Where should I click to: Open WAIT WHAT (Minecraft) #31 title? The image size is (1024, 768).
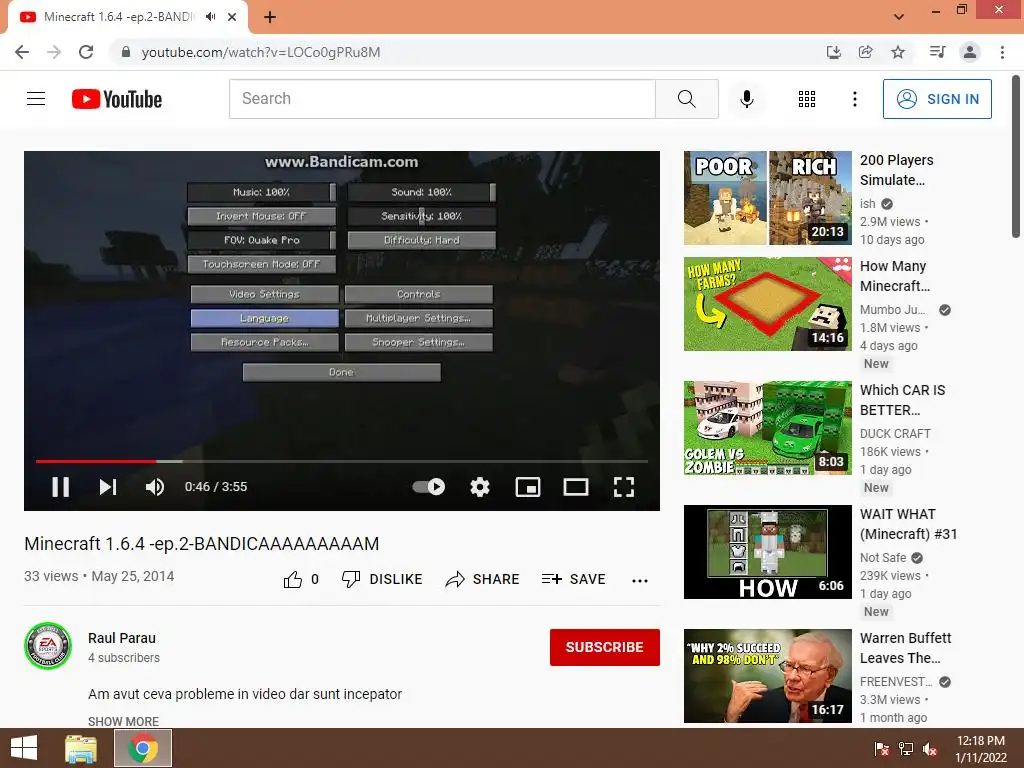(x=908, y=524)
